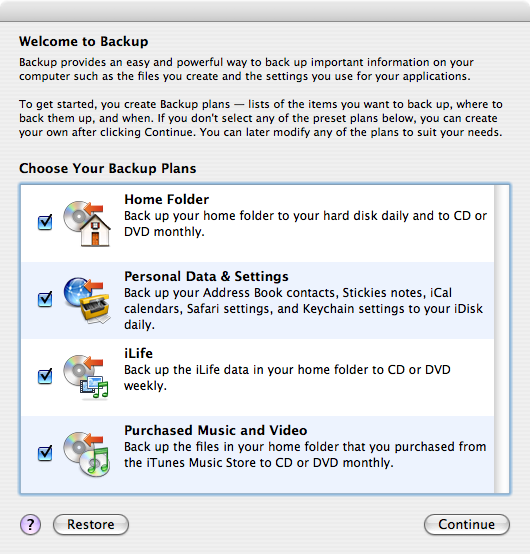Select the iLife plan title text

[139, 354]
